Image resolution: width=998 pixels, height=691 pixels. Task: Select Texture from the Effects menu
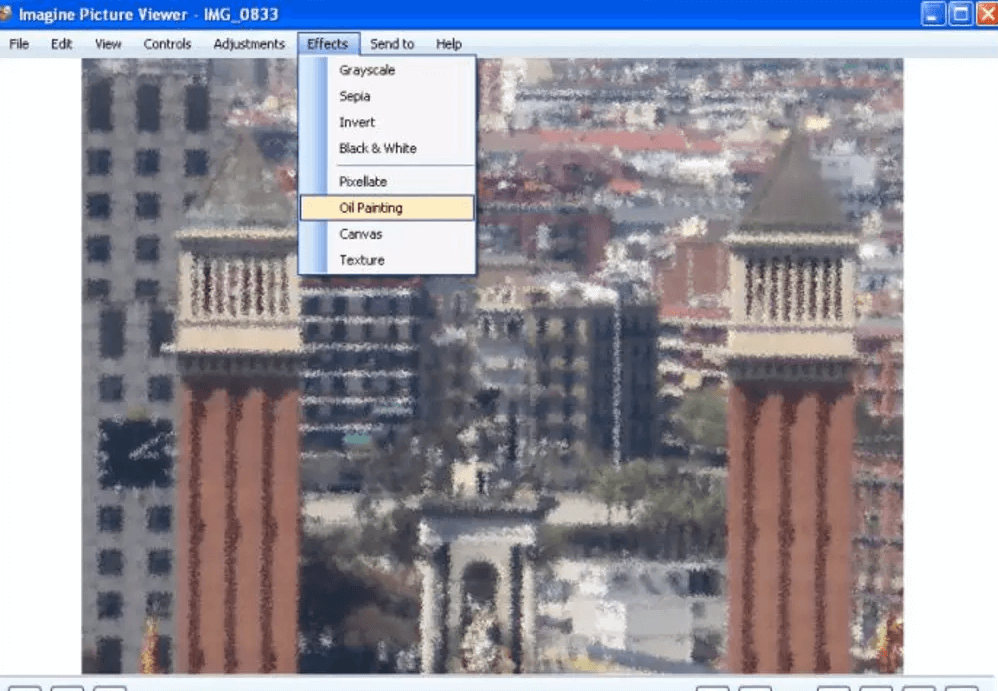click(x=362, y=260)
